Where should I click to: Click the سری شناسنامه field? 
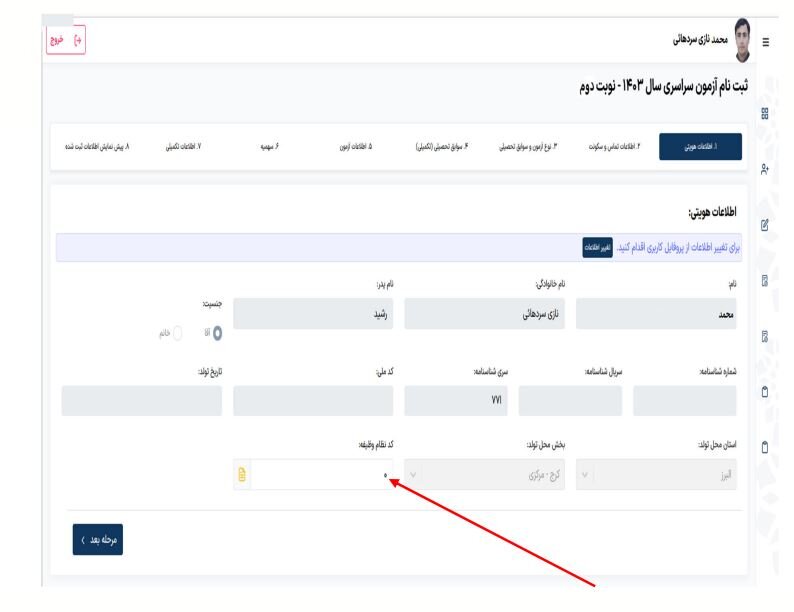456,400
